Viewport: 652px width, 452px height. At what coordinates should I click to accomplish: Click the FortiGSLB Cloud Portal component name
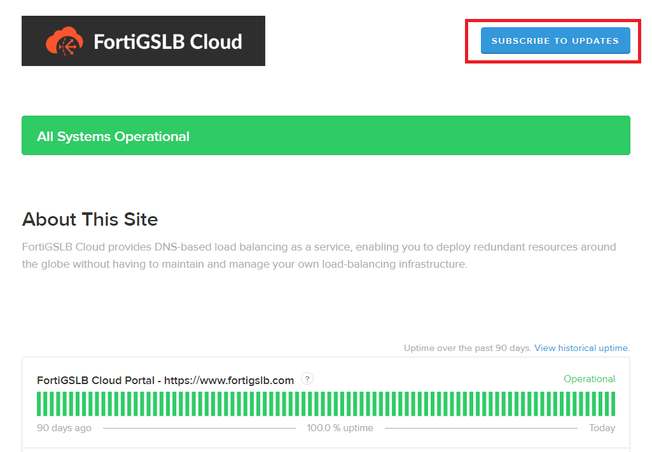click(x=165, y=380)
